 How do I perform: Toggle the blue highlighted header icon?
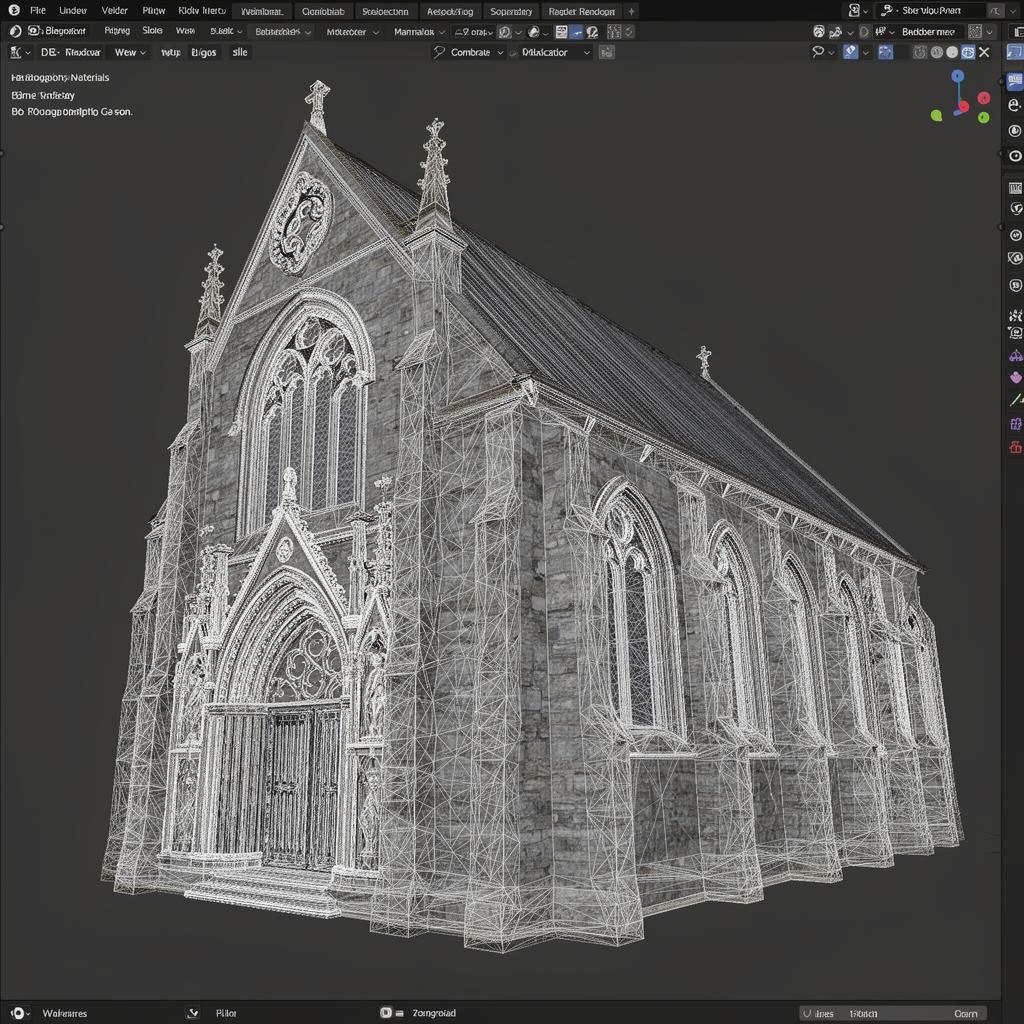tap(576, 31)
